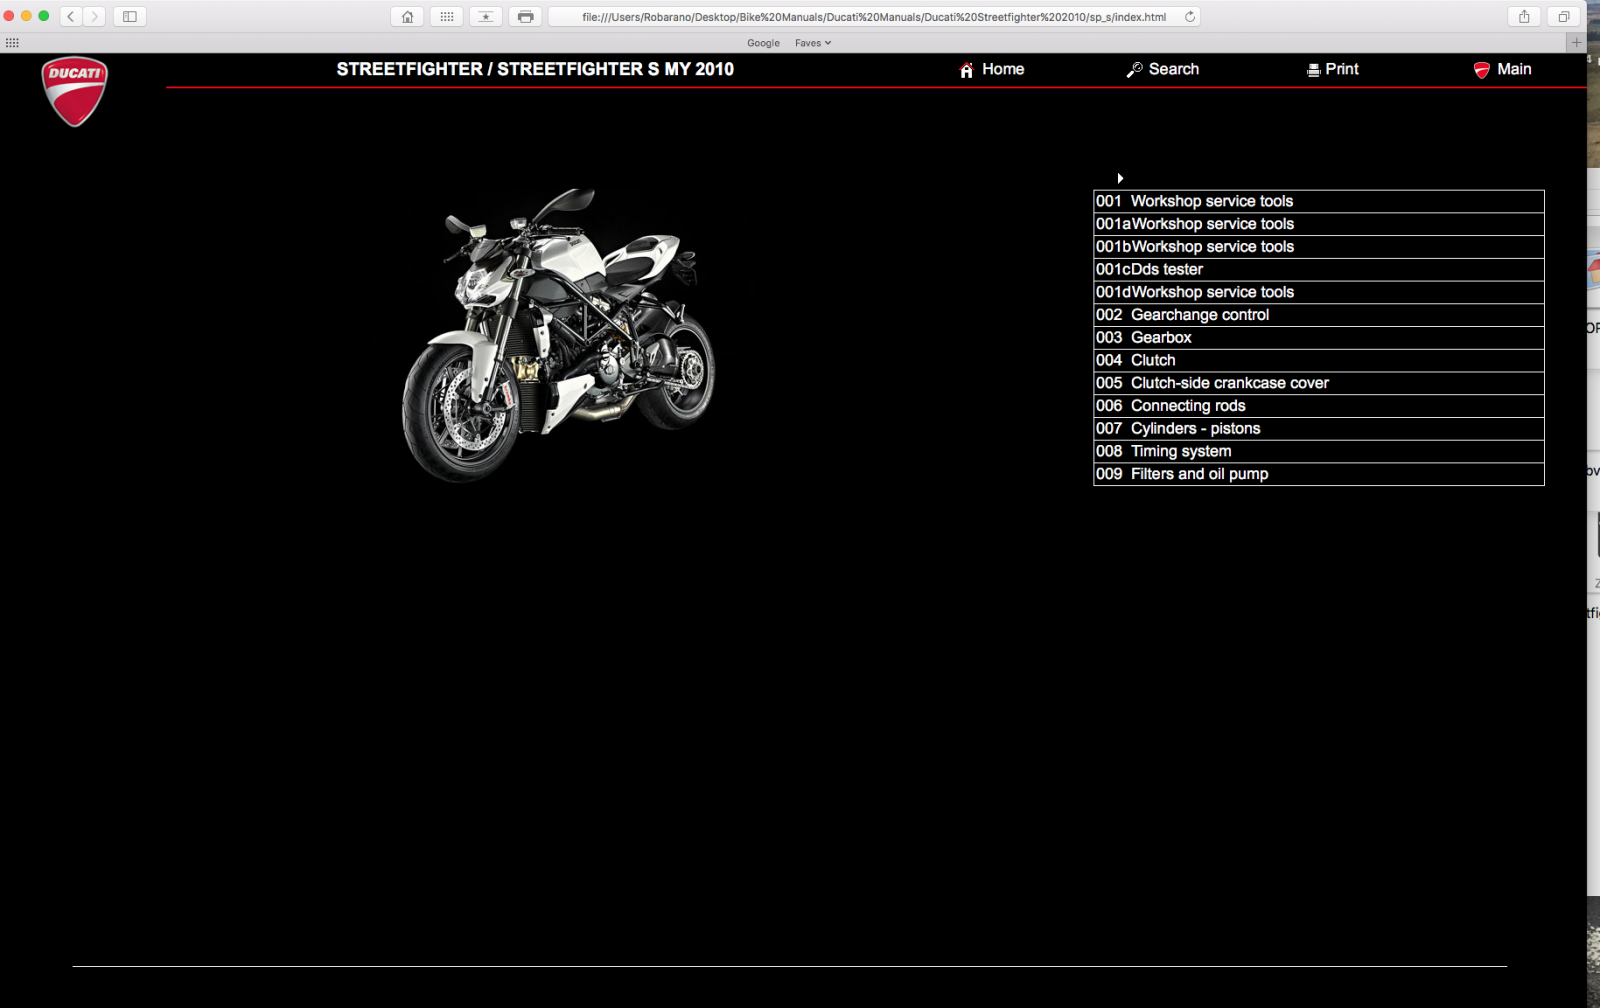
Task: Open 009 Filters and oil pump
Action: (x=1319, y=474)
